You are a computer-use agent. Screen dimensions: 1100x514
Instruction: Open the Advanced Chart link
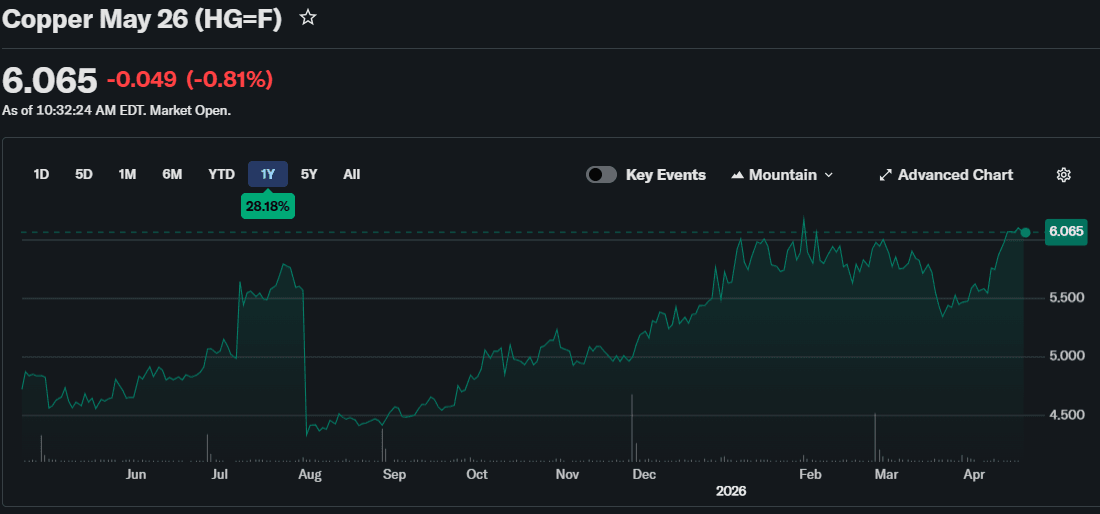coord(955,175)
